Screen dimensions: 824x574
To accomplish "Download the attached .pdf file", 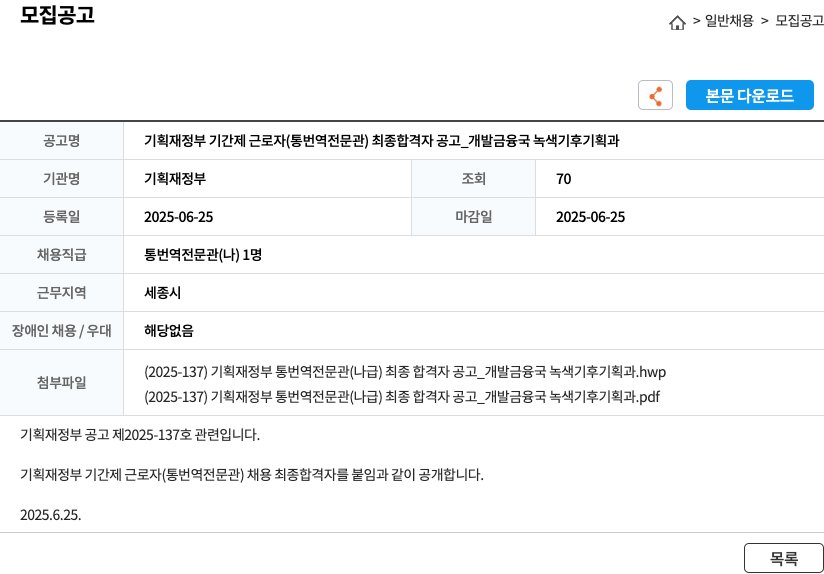I will (402, 397).
